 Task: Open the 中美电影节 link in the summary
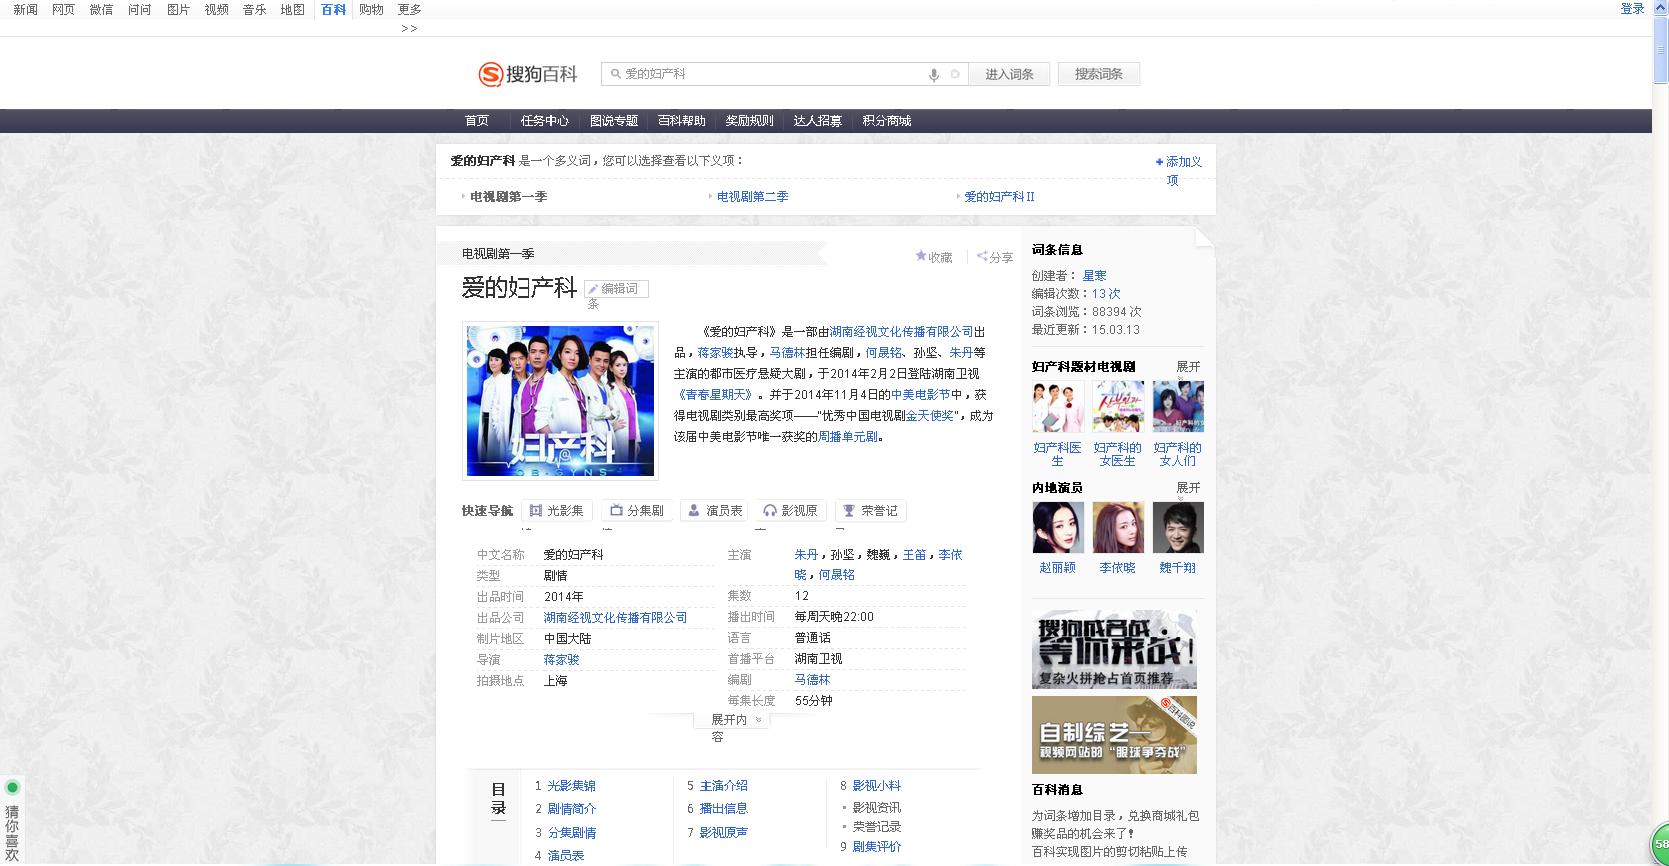tap(921, 395)
